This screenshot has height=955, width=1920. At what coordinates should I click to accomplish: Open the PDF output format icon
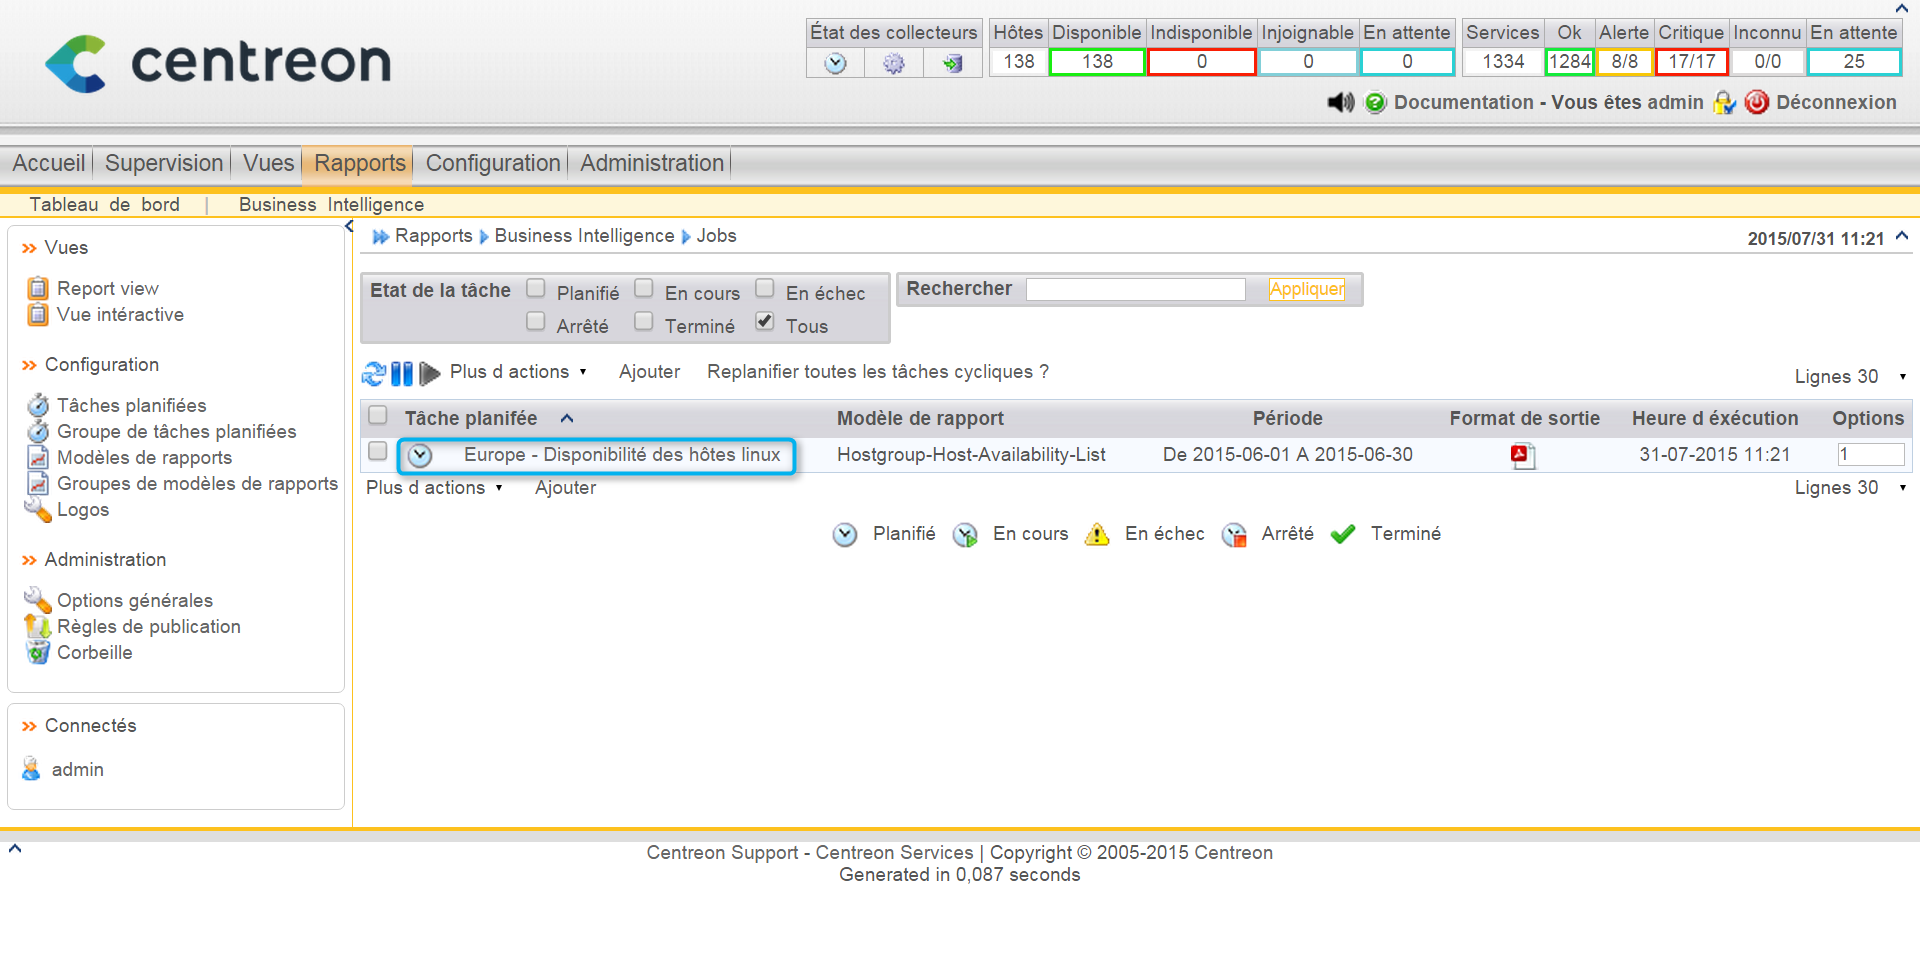pyautogui.click(x=1523, y=455)
